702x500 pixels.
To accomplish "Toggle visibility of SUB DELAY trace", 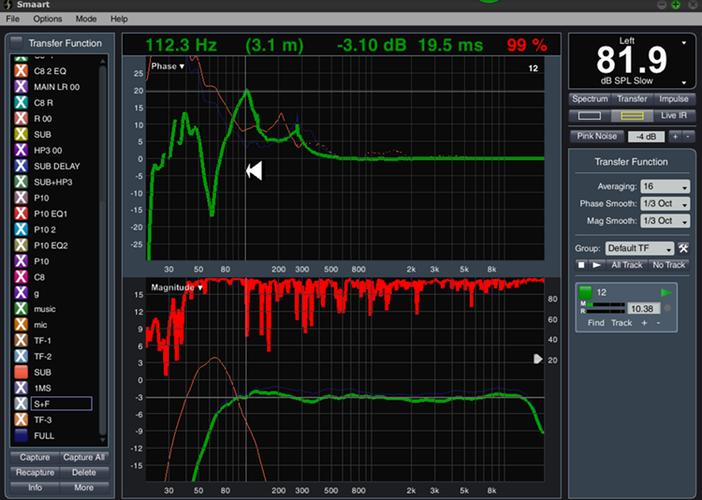I will coord(21,166).
